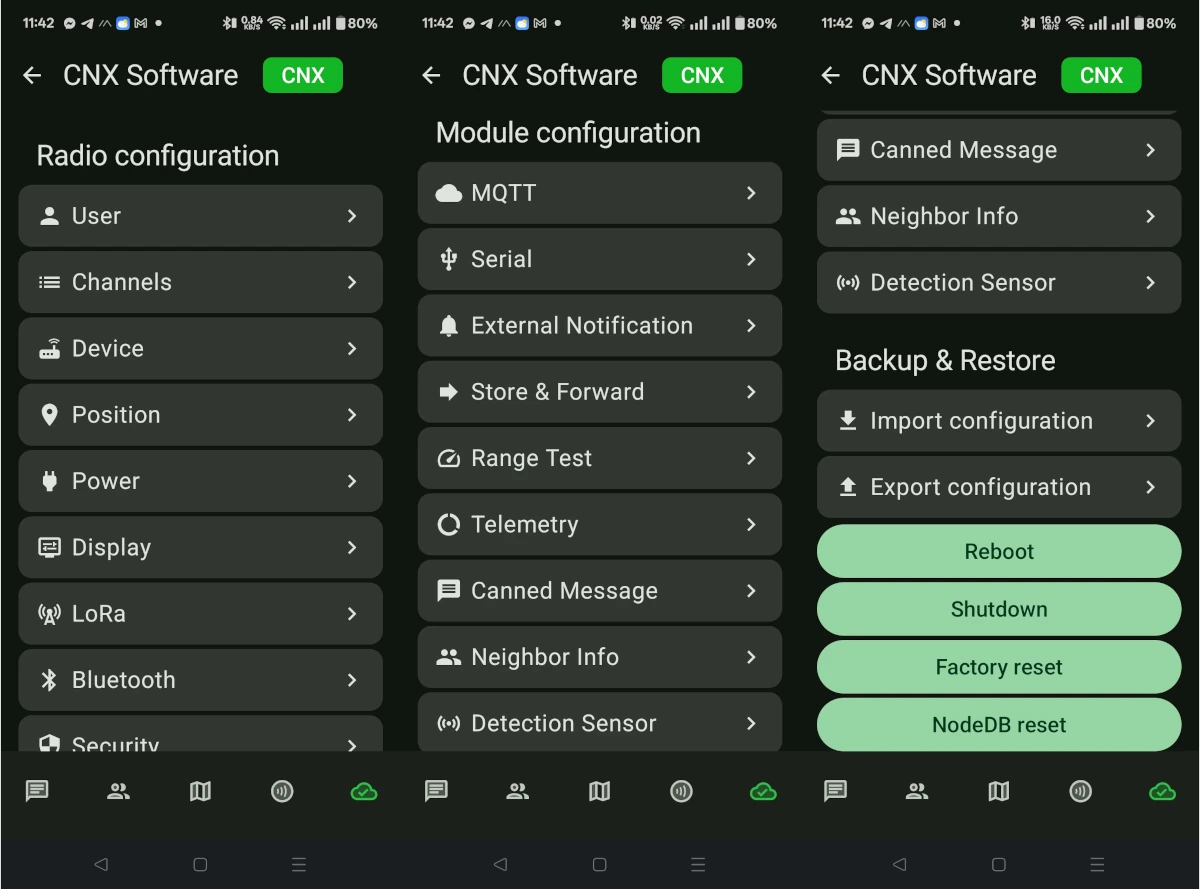
Task: Tap the Shutdown button
Action: [999, 609]
